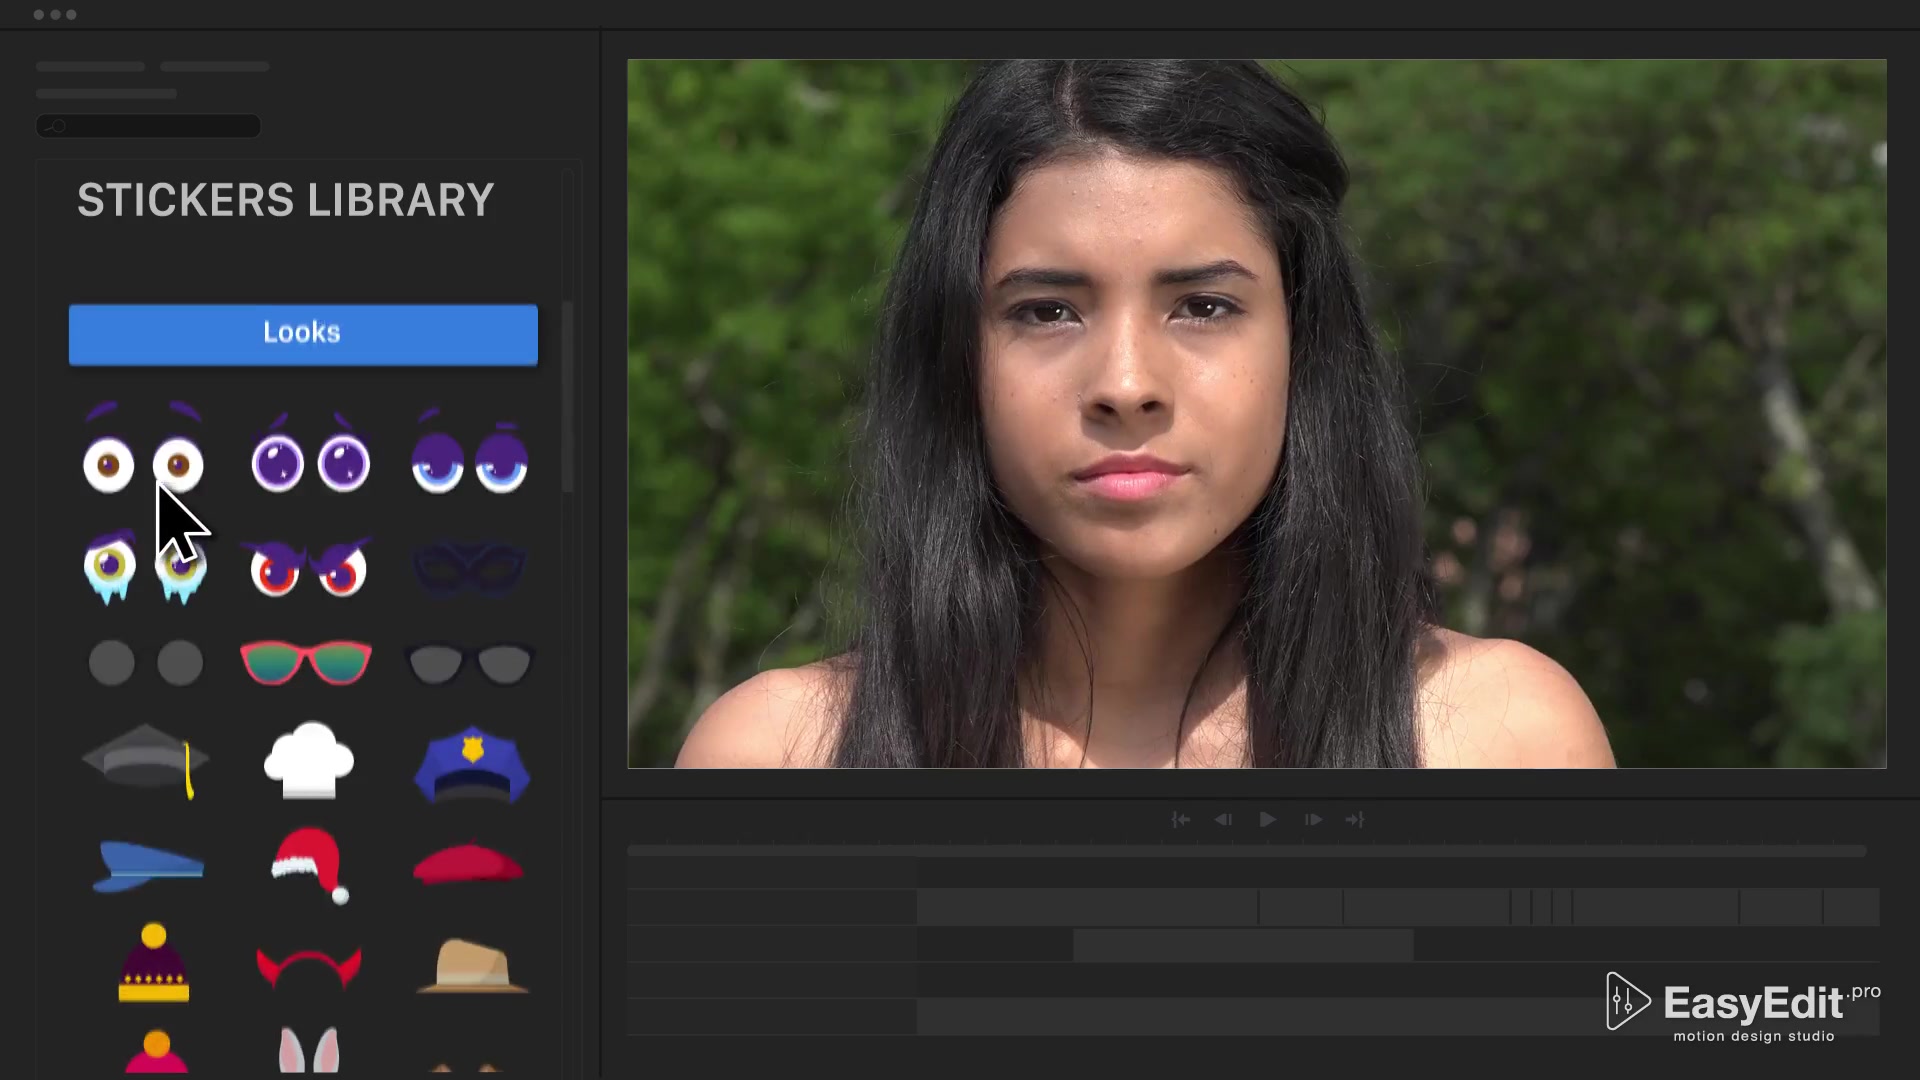Choose the white chef hat sticker
Screen dimensions: 1920x1080
[x=308, y=760]
